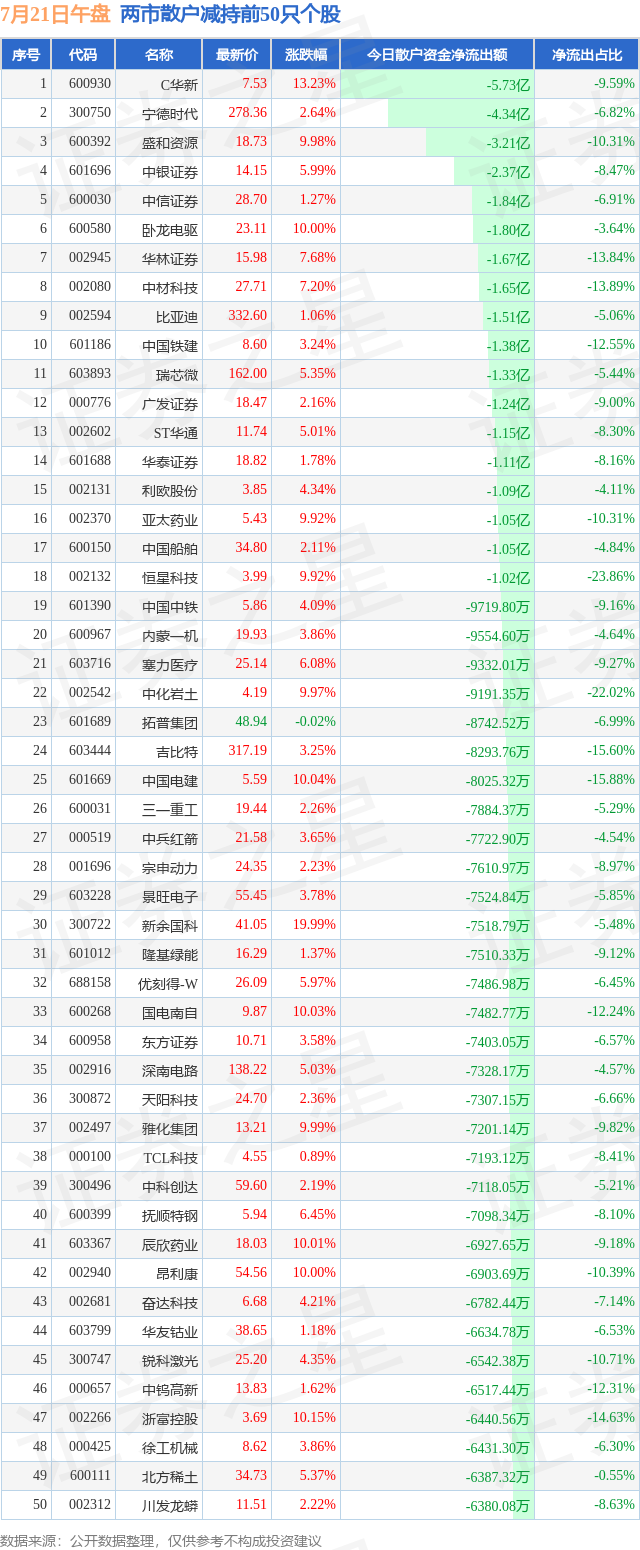Click the stock name 锐科激光
Viewport: 640px width, 1550px height.
coord(170,1360)
